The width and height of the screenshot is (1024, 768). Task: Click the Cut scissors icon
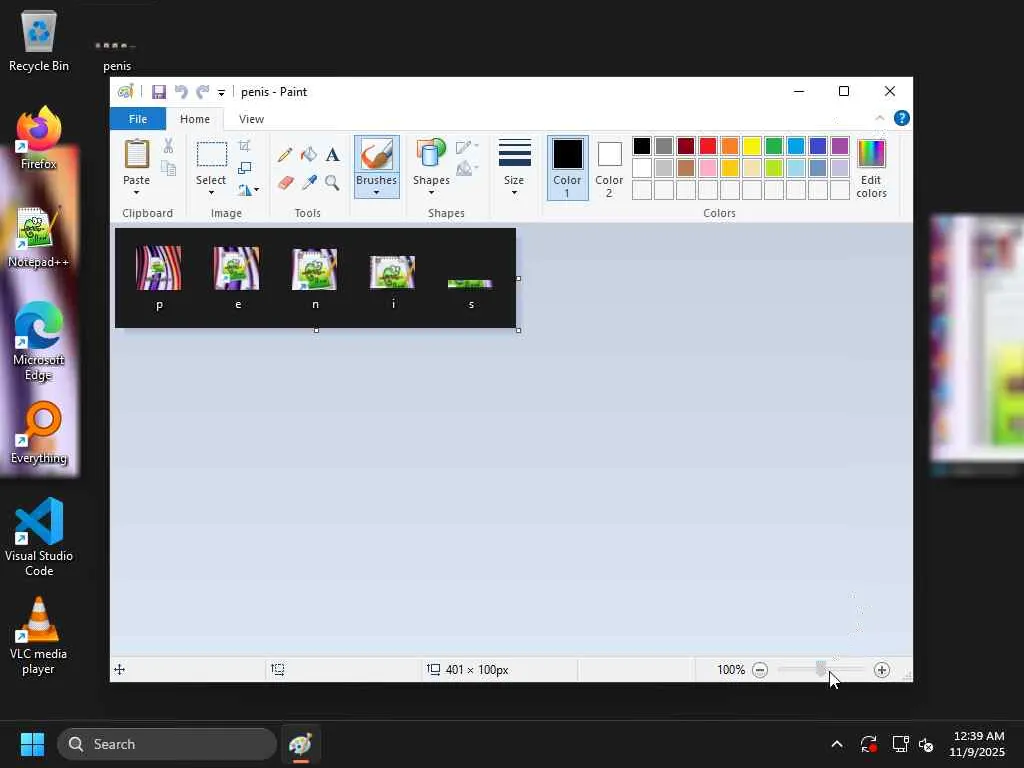(x=168, y=146)
